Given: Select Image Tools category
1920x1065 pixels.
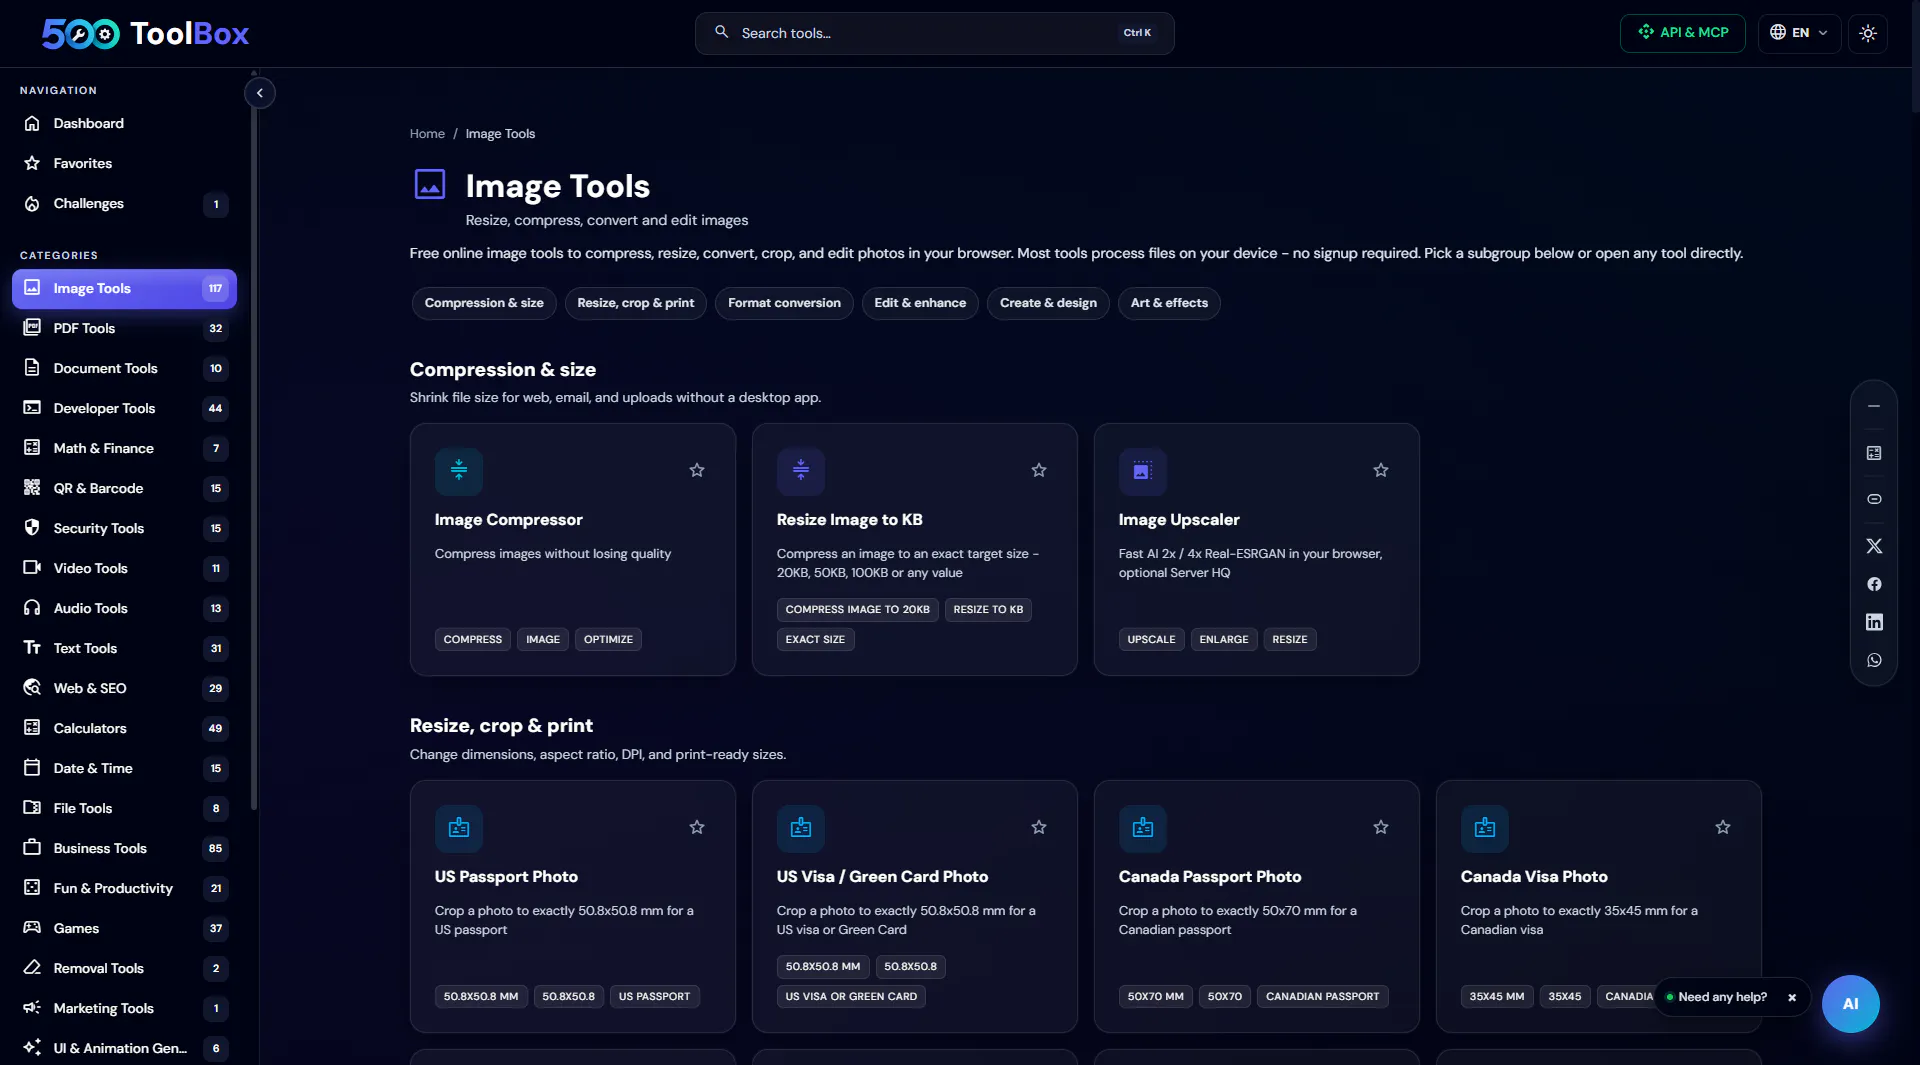Looking at the screenshot, I should (124, 288).
